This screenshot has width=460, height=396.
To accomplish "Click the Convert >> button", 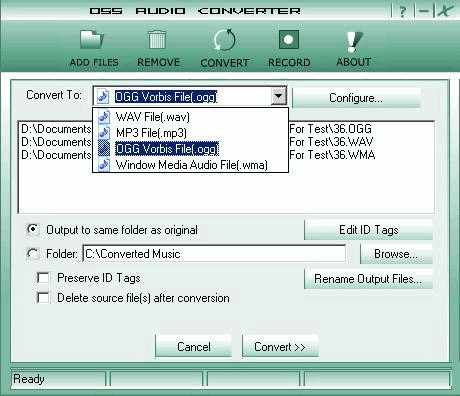I will coord(280,347).
